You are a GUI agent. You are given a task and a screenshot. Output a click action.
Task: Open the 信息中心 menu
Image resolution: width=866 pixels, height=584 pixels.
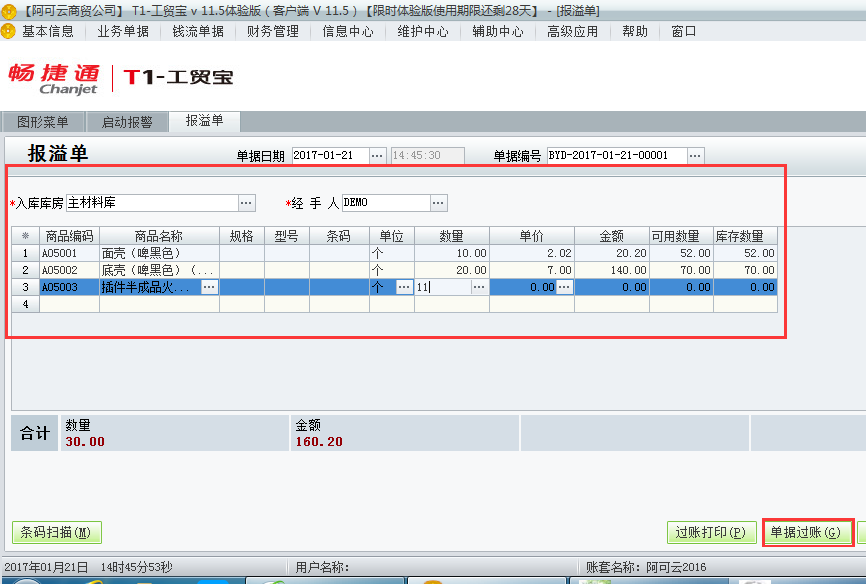click(x=348, y=31)
